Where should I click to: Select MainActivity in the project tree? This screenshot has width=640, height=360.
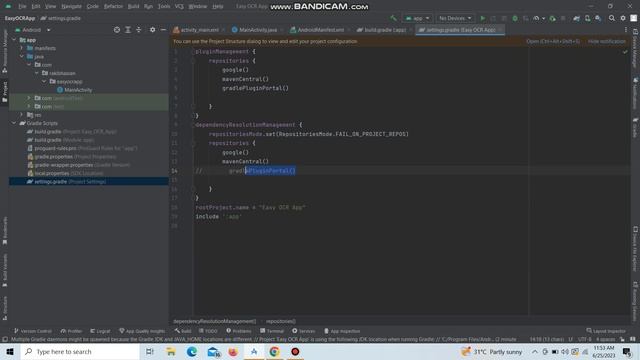(78, 90)
